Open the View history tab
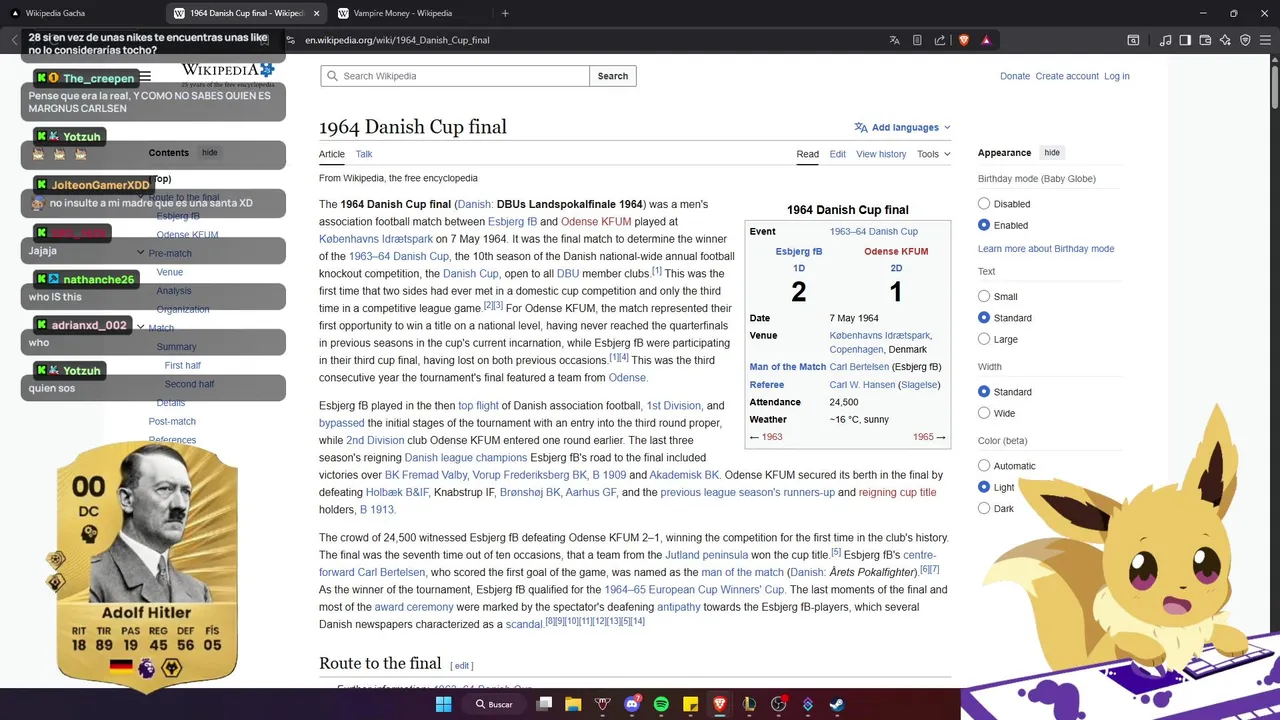Screen dimensions: 1280x720 pos(881,154)
